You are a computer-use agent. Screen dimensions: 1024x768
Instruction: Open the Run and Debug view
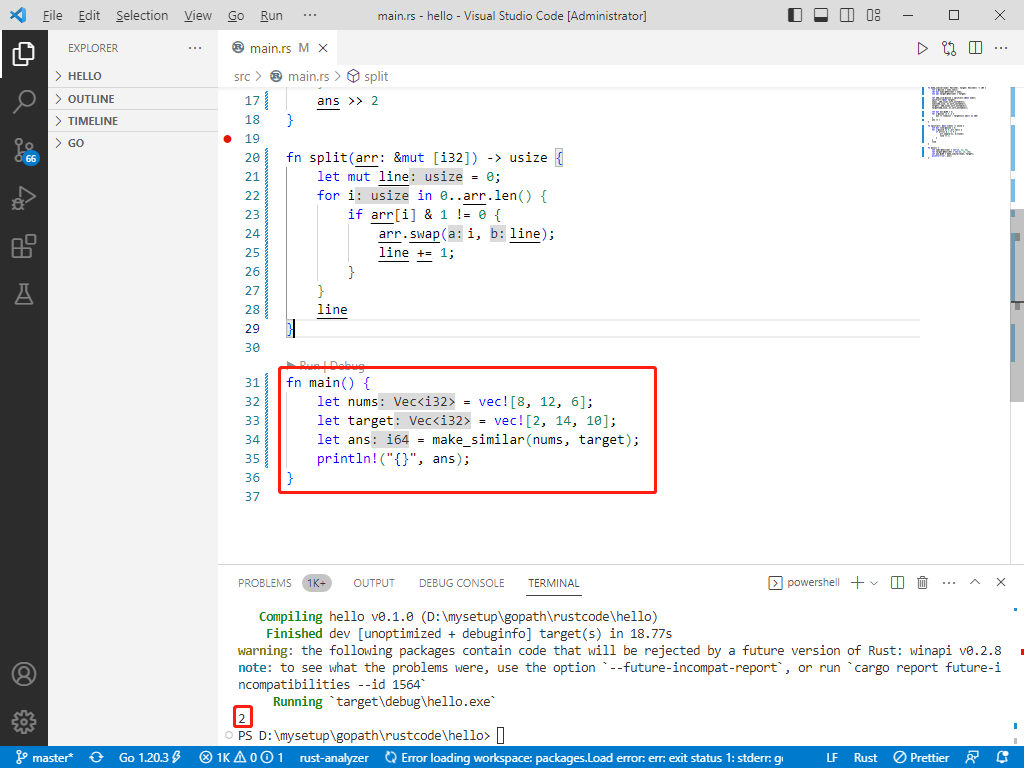[24, 198]
